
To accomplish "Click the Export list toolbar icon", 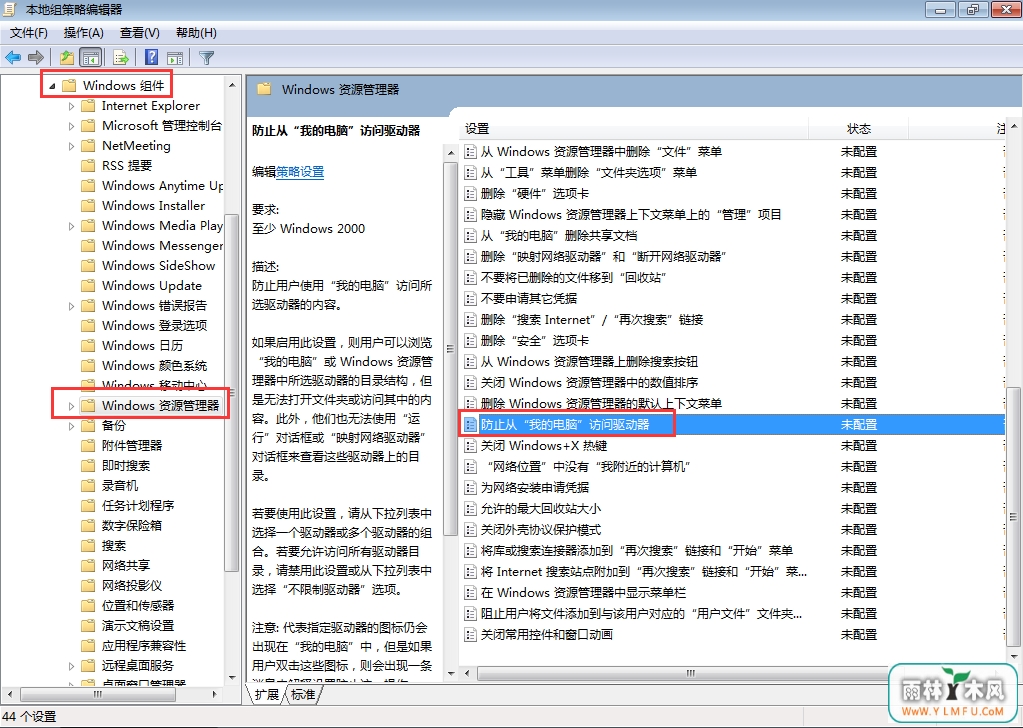I will click(x=121, y=57).
